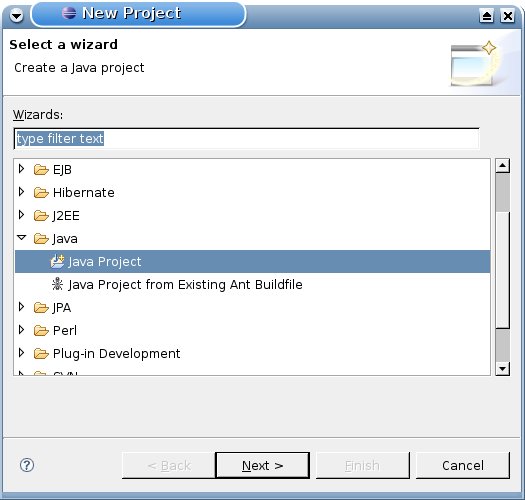Focus the type filter text field

tap(247, 139)
